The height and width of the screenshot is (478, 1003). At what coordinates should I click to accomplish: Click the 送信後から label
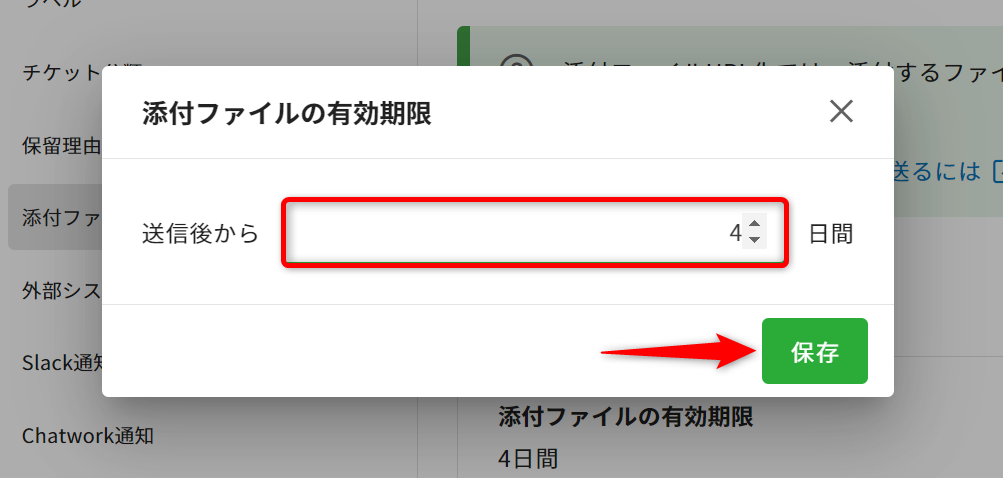pos(200,234)
